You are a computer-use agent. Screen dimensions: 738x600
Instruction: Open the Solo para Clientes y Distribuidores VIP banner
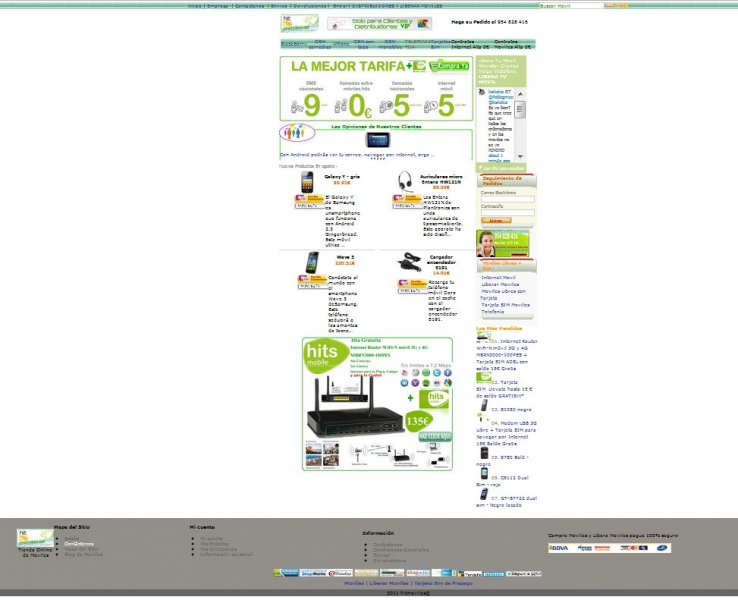click(379, 23)
